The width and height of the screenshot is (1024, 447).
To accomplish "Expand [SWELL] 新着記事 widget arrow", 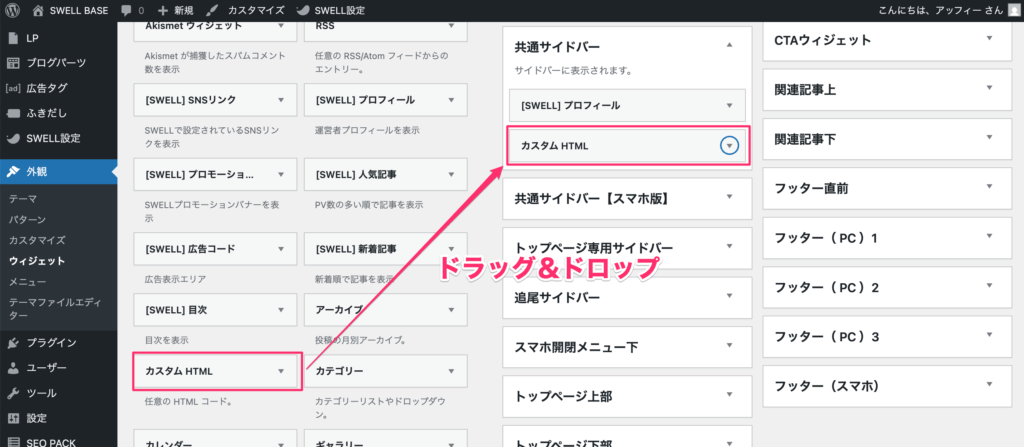I will coord(451,249).
